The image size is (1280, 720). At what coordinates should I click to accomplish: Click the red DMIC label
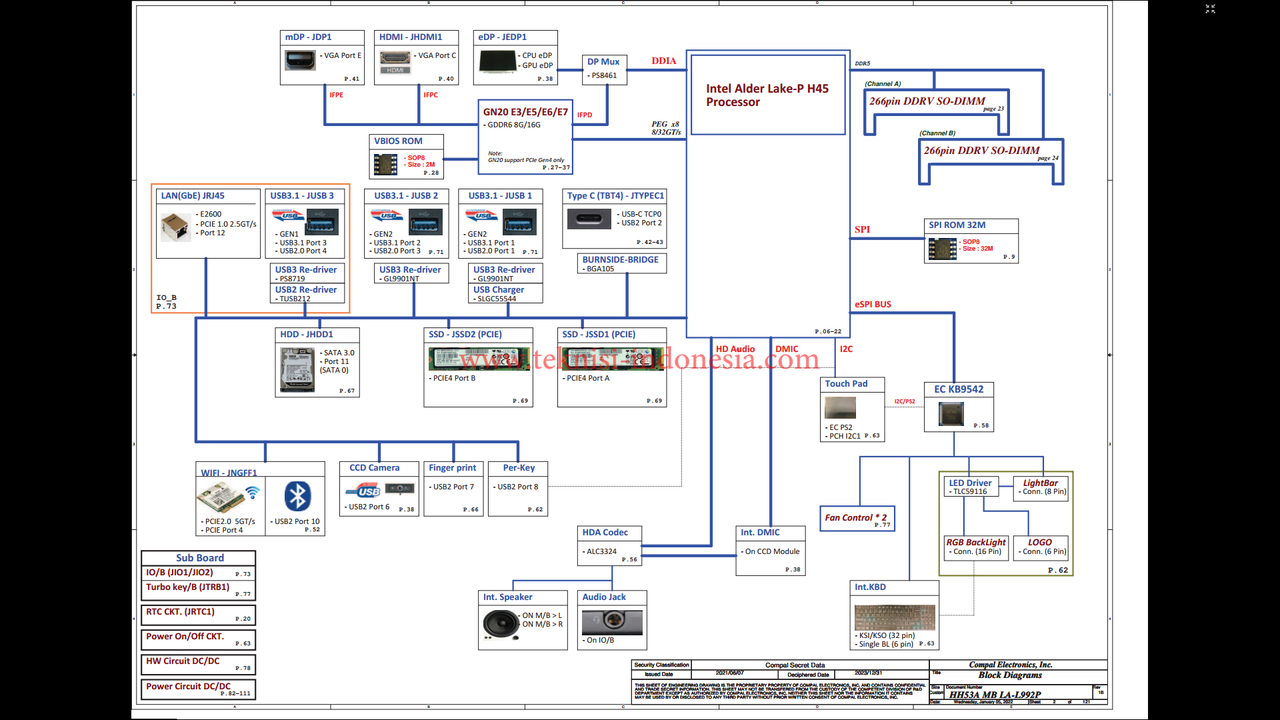[x=786, y=349]
